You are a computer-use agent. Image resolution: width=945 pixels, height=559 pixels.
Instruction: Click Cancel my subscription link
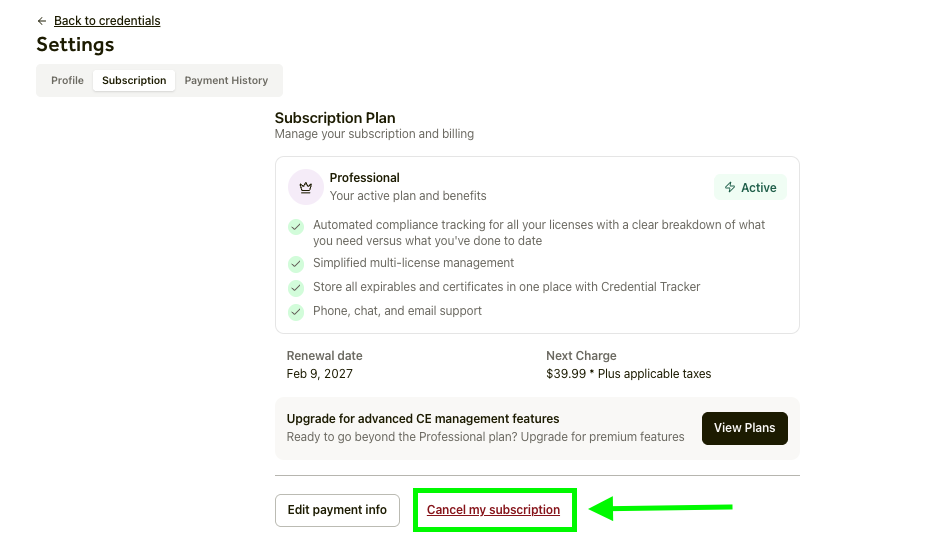(x=493, y=510)
